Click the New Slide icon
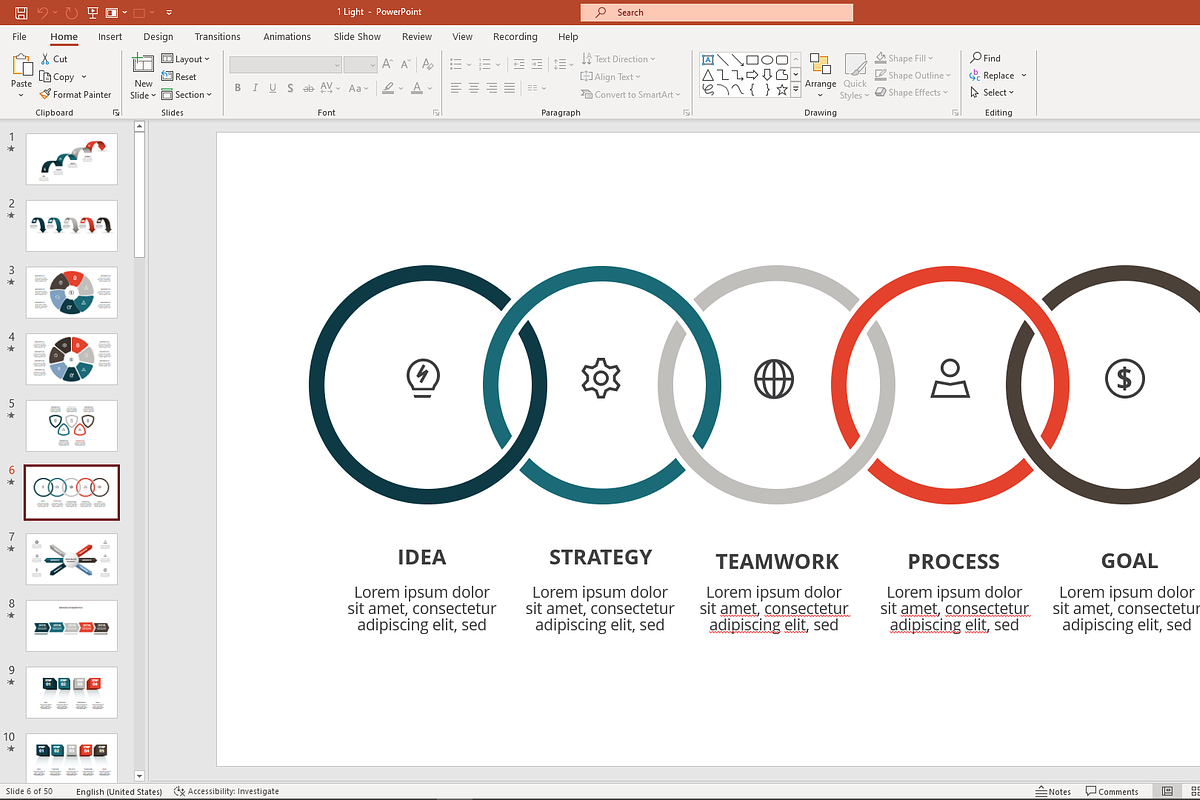The image size is (1200, 800). pos(143,62)
